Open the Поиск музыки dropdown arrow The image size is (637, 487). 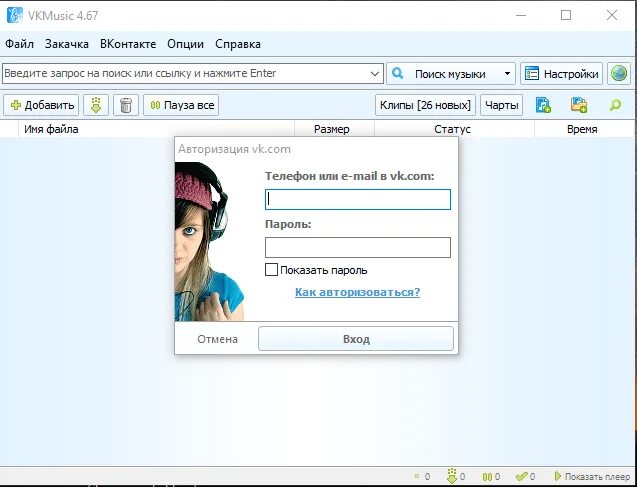pyautogui.click(x=507, y=74)
